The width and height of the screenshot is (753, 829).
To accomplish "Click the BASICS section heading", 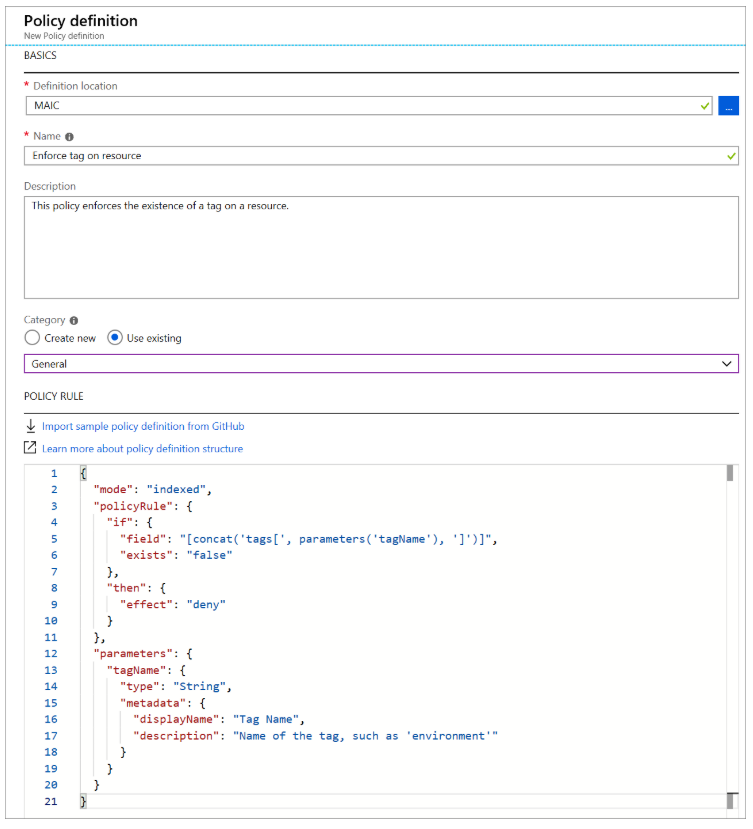I will click(x=40, y=56).
